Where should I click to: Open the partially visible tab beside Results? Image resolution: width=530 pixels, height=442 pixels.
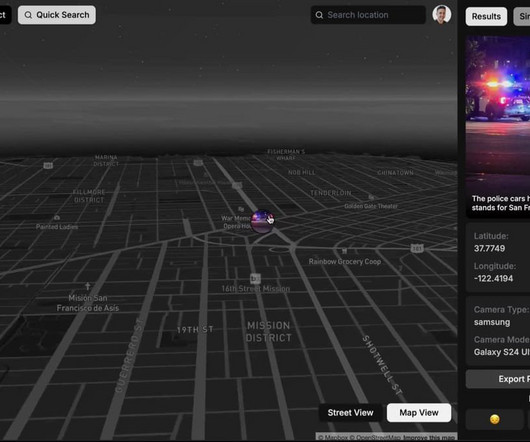[522, 16]
